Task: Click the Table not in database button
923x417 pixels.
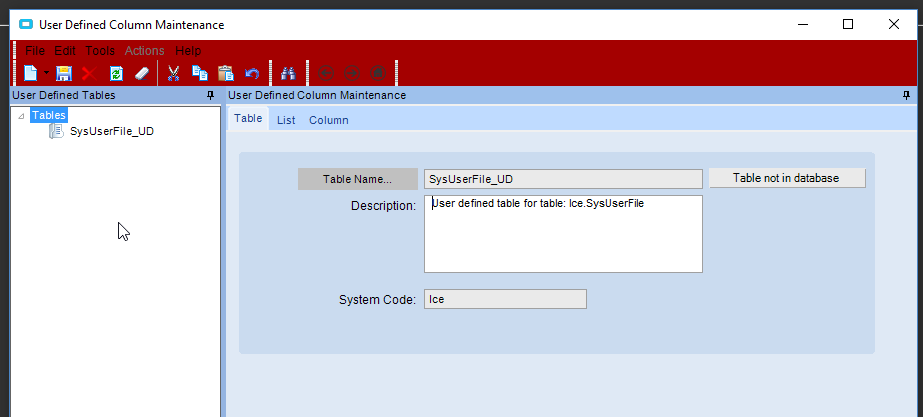Action: [787, 178]
